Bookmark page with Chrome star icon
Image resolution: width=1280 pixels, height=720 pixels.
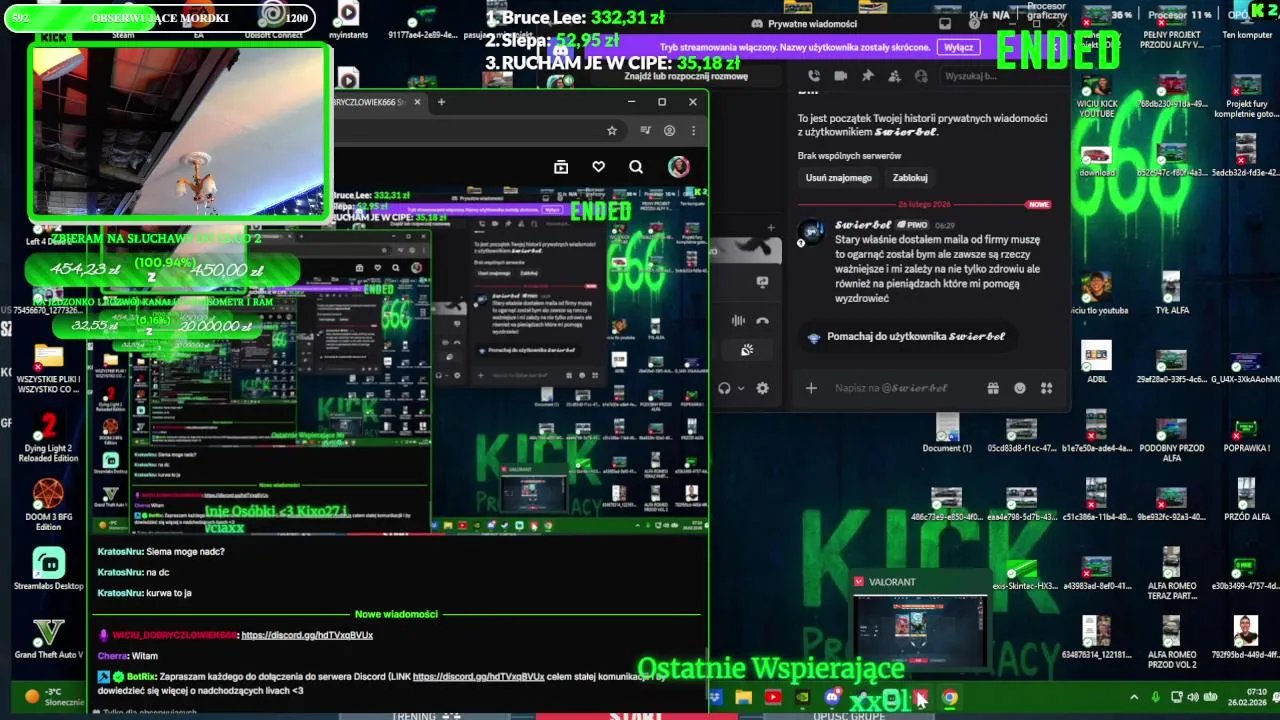click(612, 130)
